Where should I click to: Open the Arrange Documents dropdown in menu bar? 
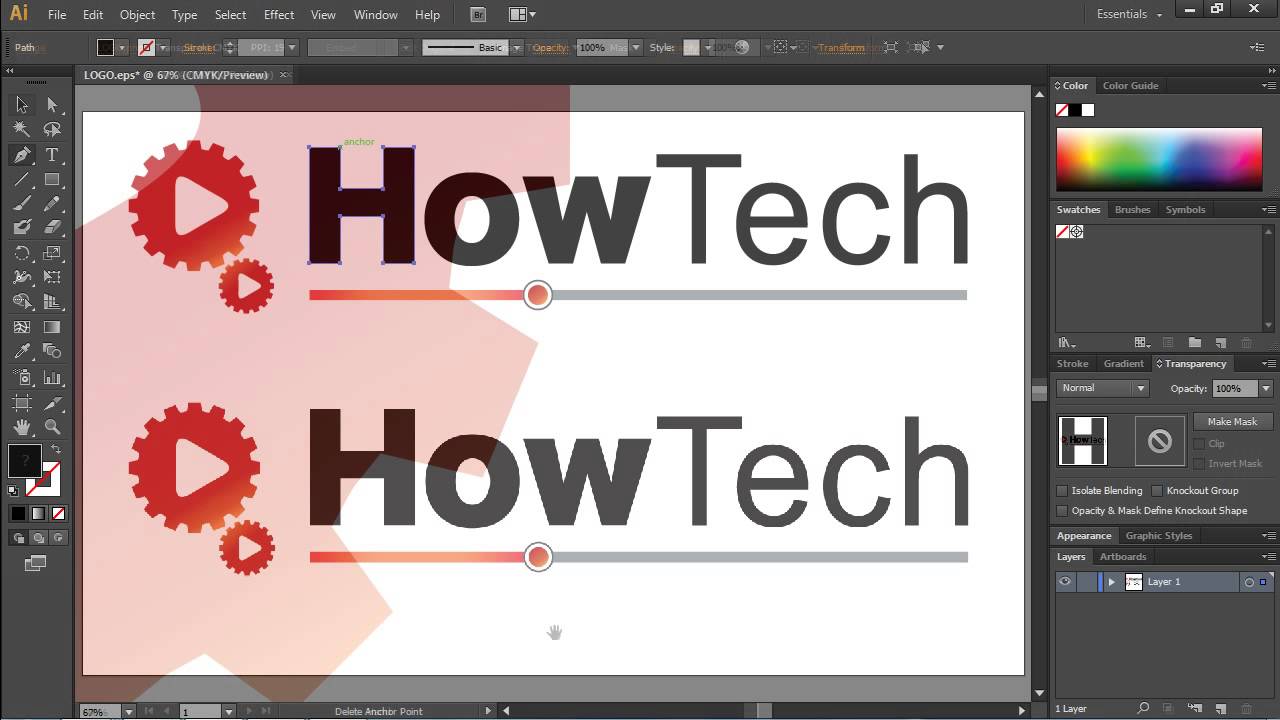[522, 14]
